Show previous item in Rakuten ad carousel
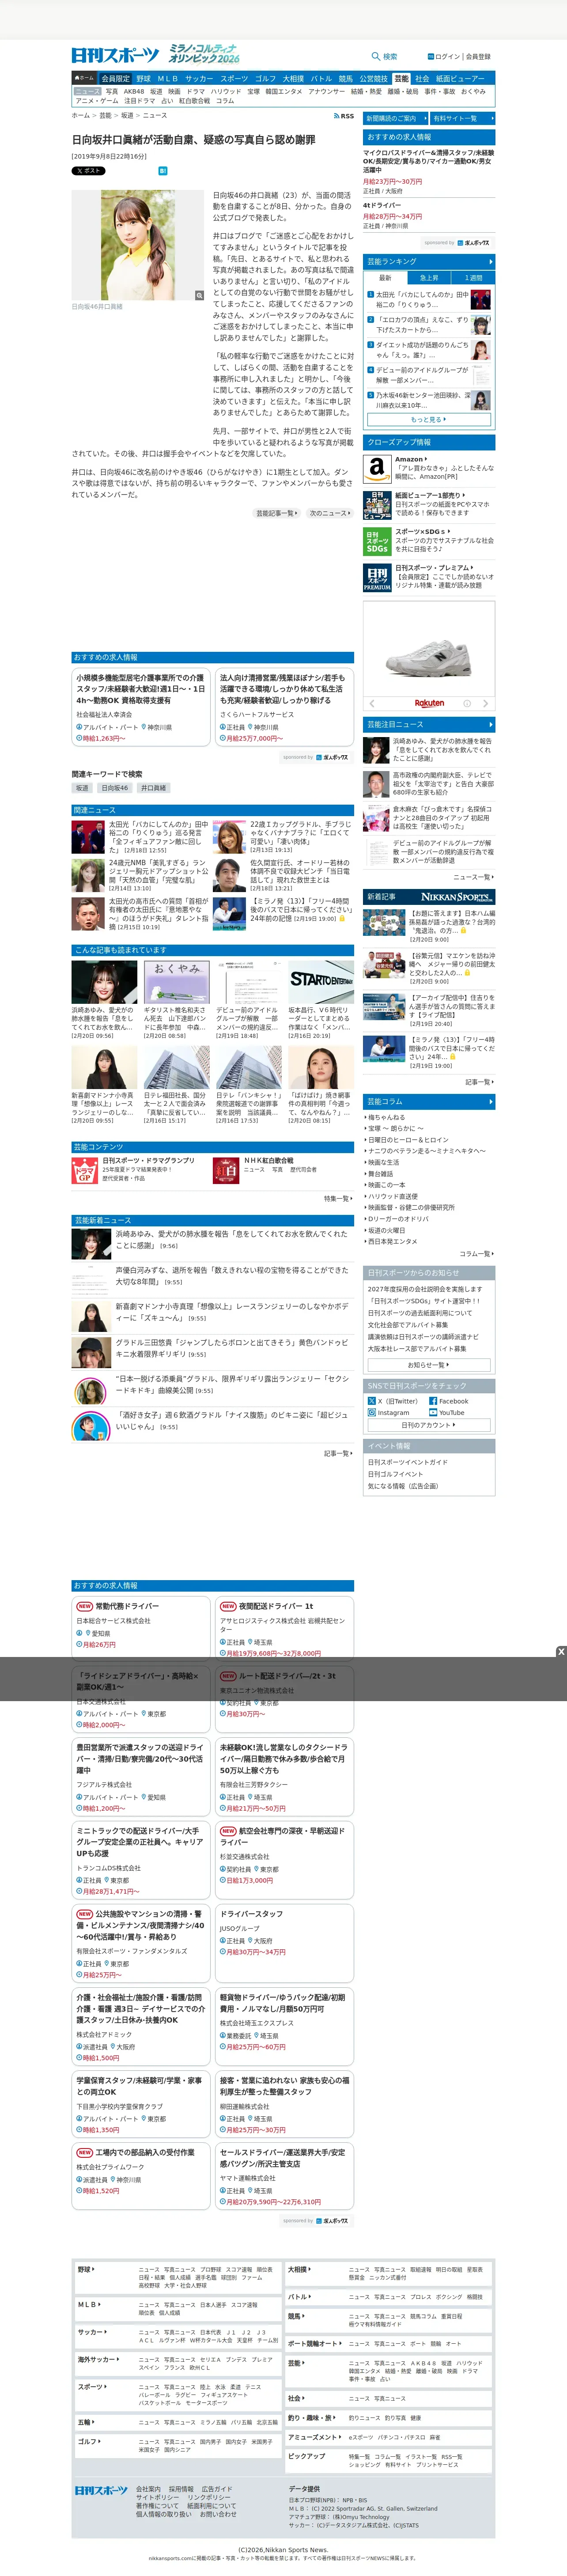 tap(372, 703)
